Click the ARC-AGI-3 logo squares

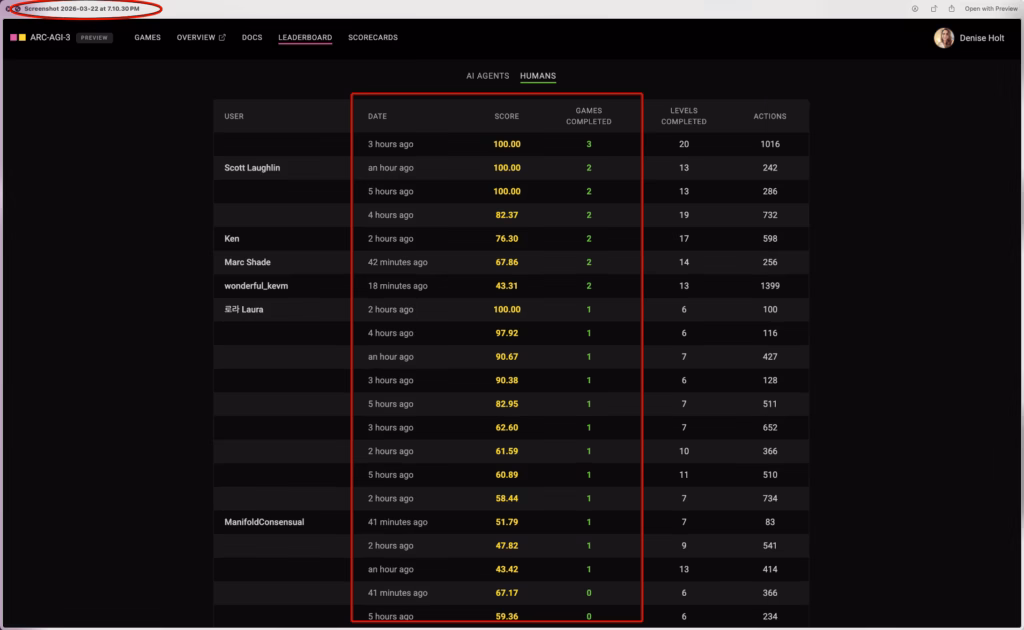click(x=18, y=38)
